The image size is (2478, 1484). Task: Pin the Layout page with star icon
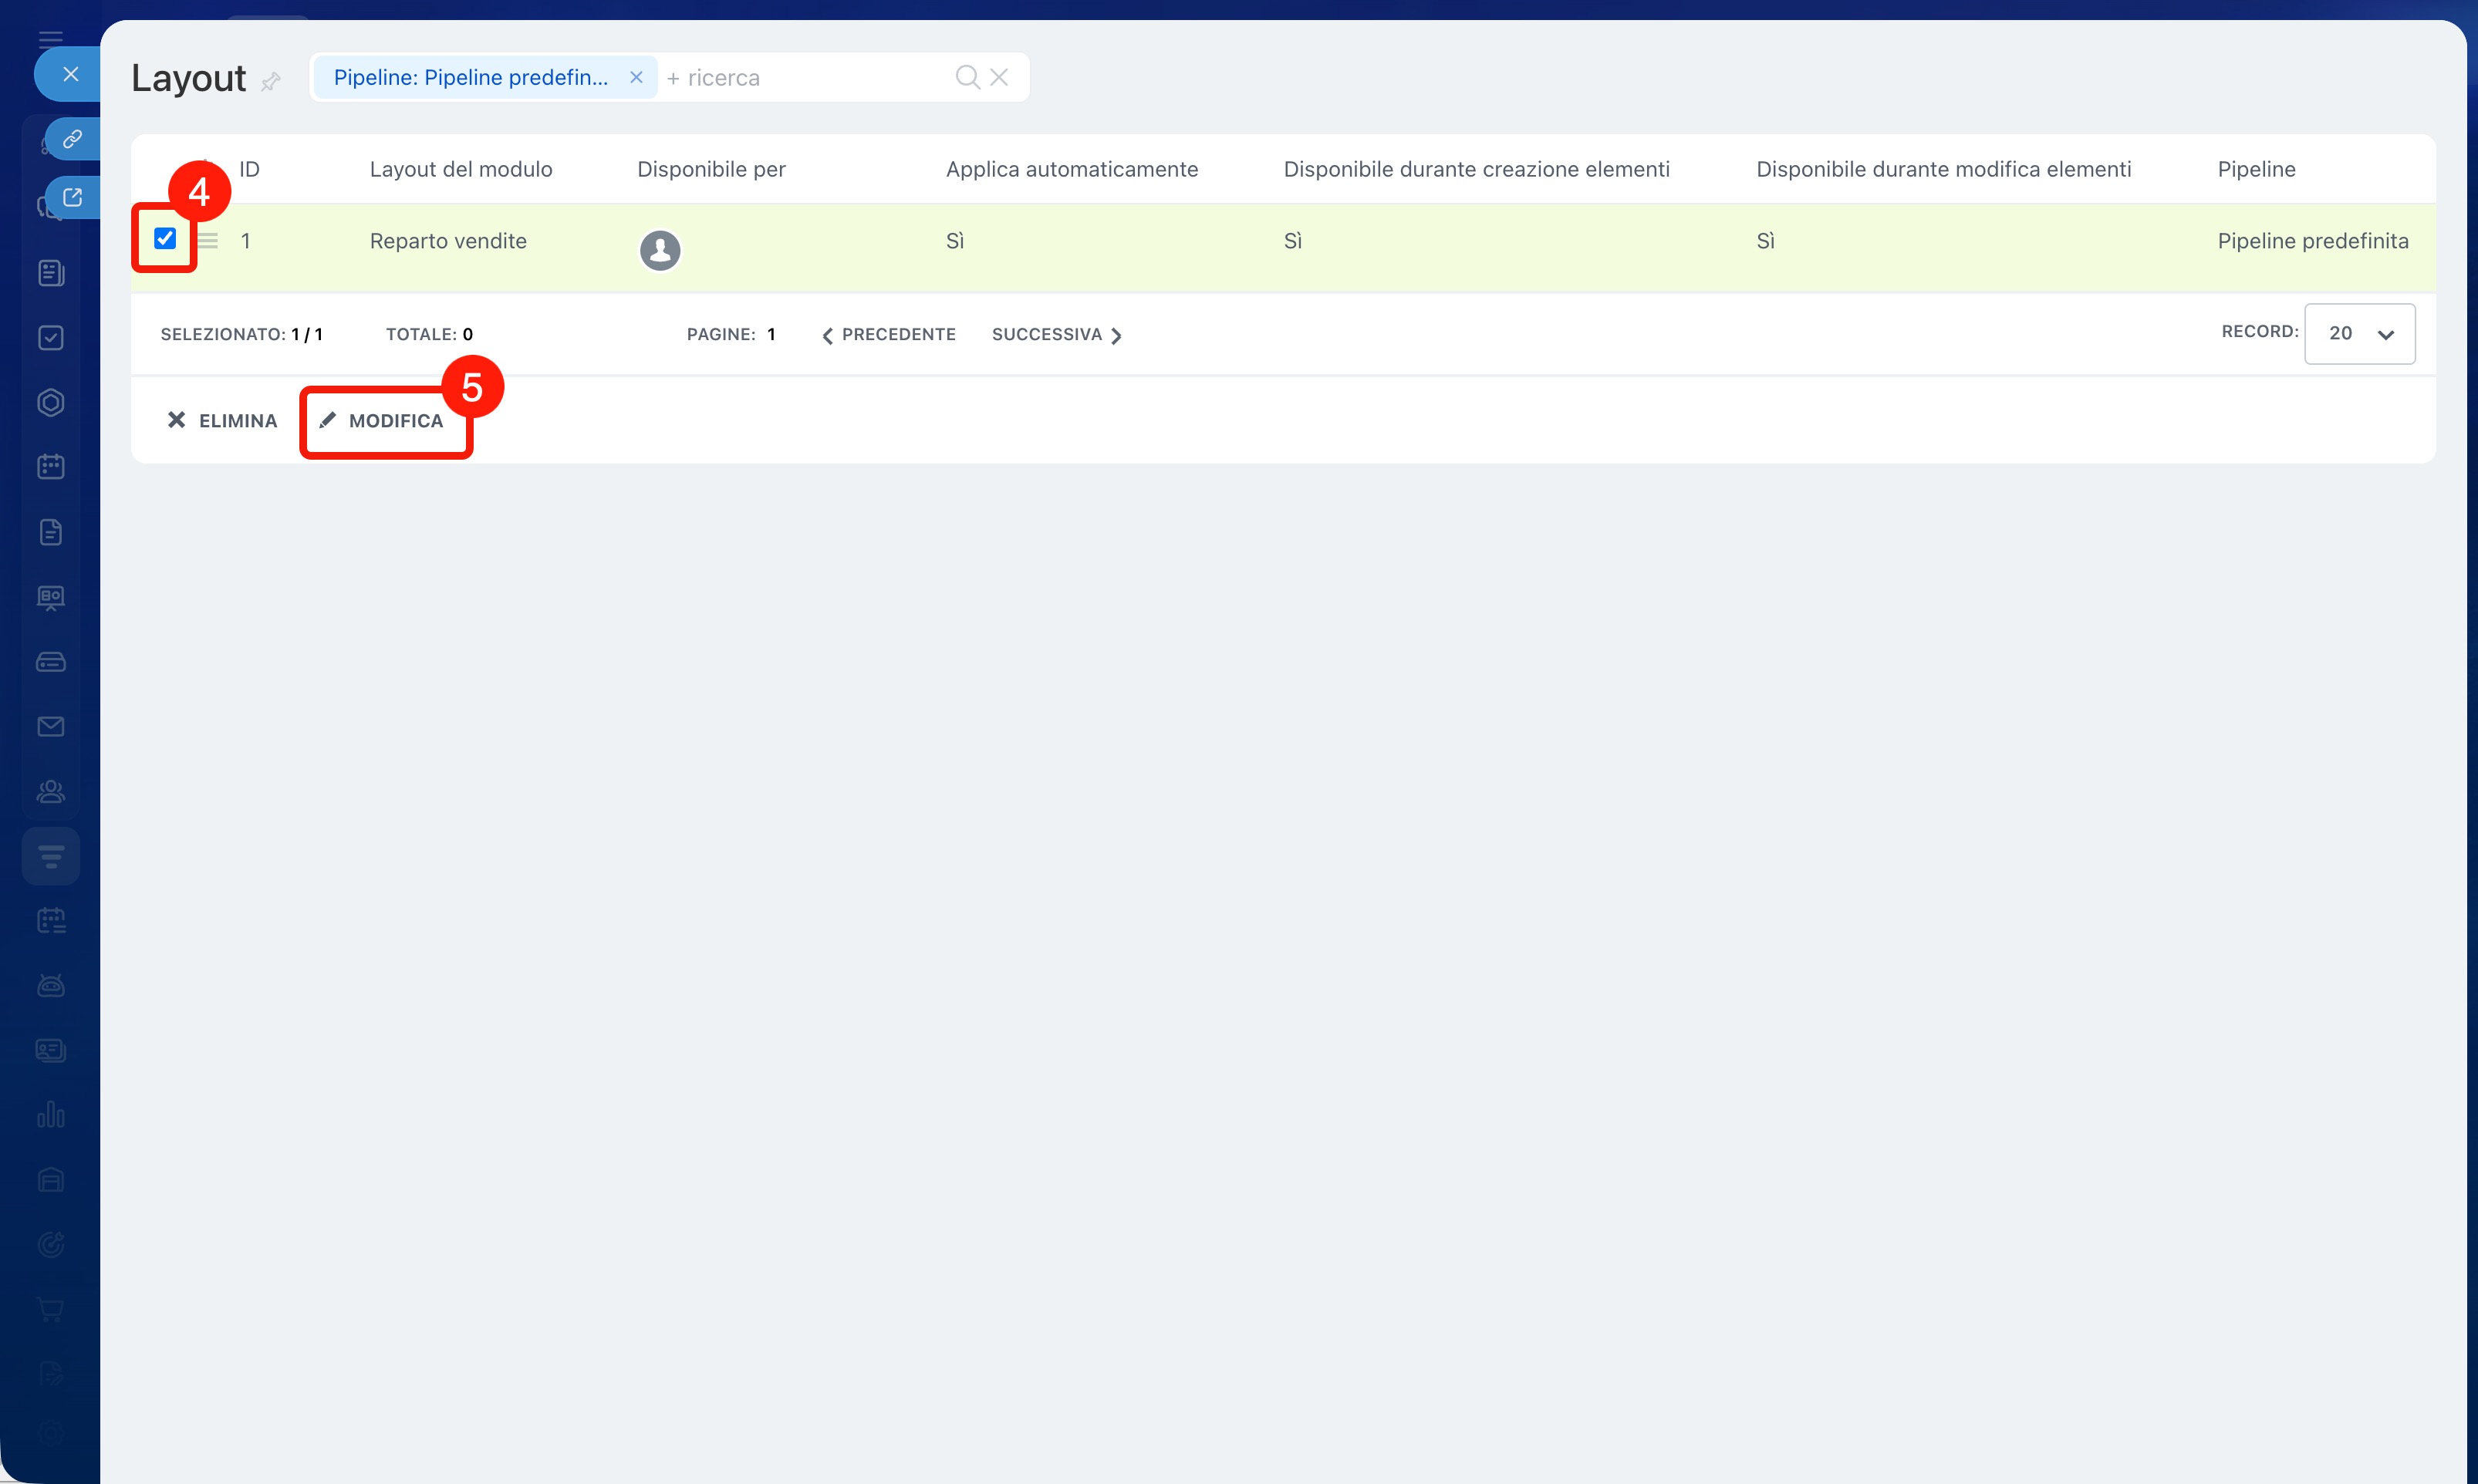pos(270,82)
